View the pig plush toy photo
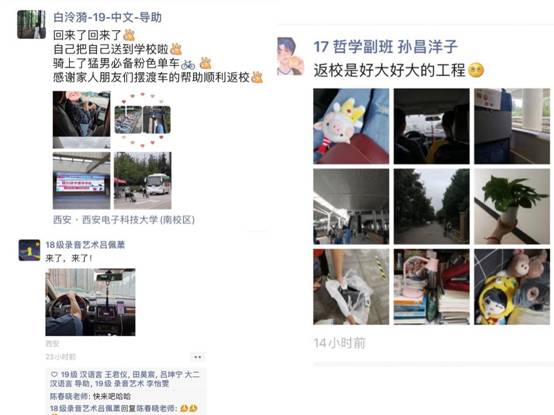Viewport: 554px width, 415px height. click(x=351, y=126)
